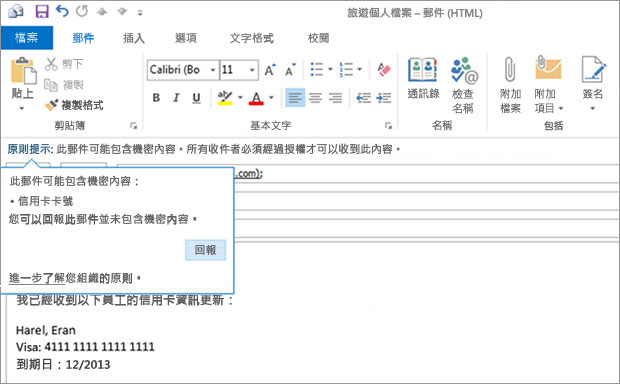This screenshot has width=620, height=384.
Task: Expand highlight color picker arrow
Action: point(240,97)
